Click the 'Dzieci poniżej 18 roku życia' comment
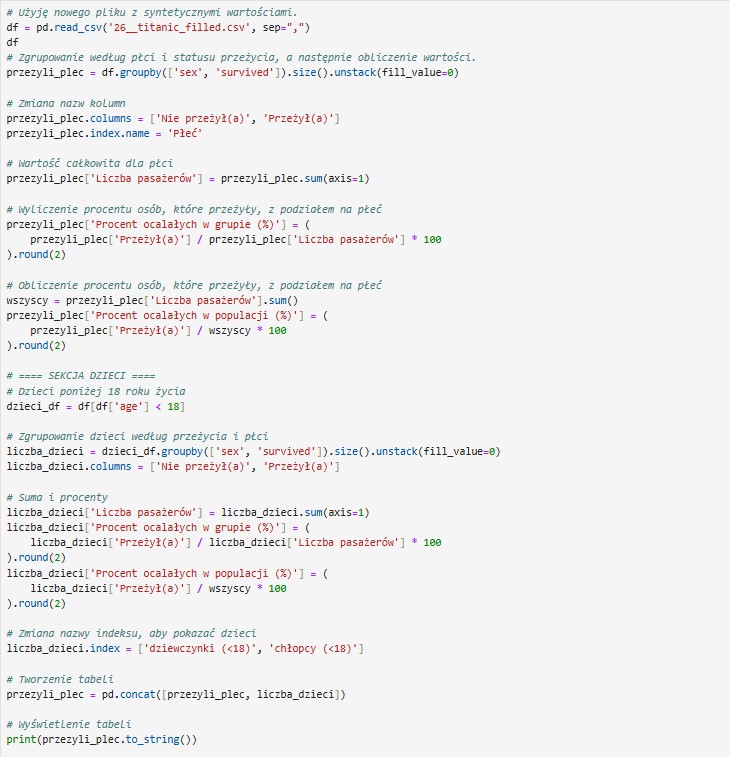This screenshot has width=730, height=757. tap(95, 391)
